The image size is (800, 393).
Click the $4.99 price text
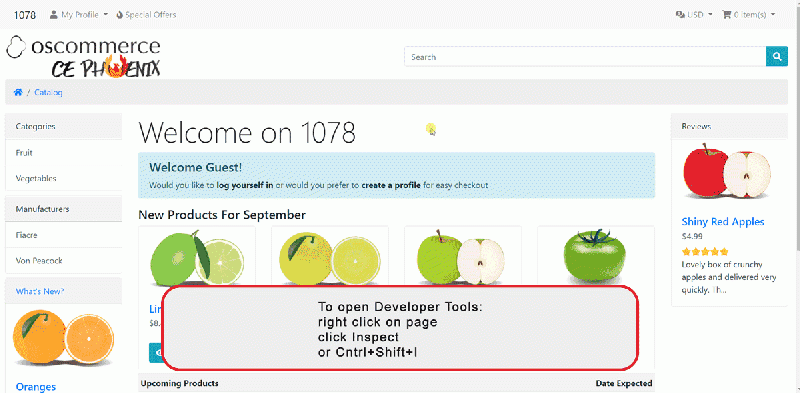tap(692, 236)
